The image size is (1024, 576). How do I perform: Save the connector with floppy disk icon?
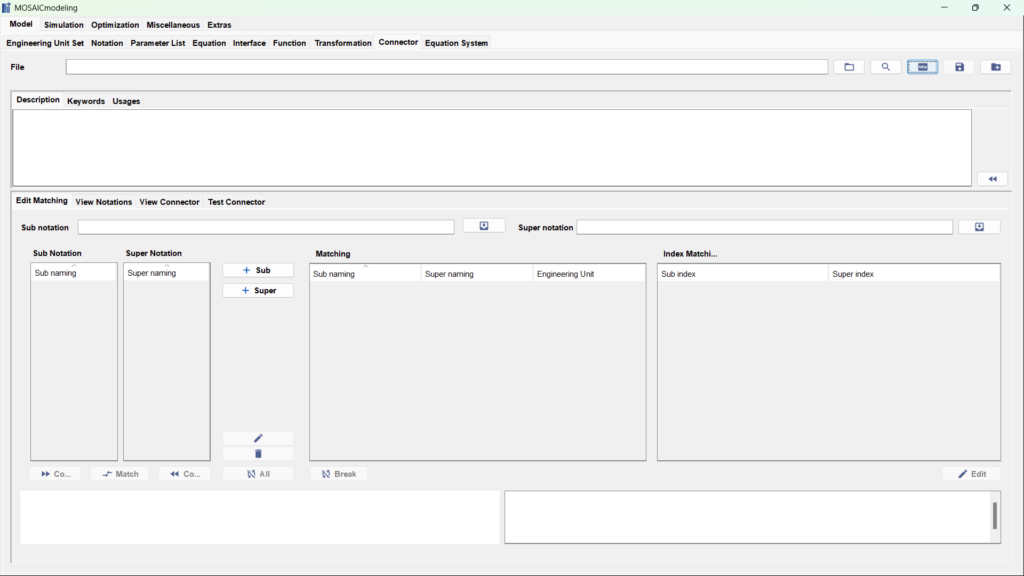click(x=959, y=67)
